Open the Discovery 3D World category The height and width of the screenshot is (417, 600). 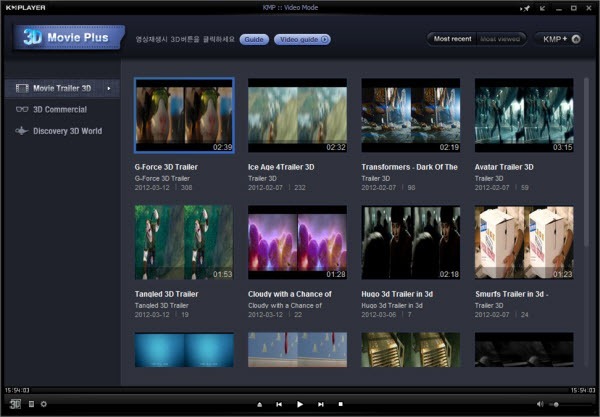point(67,130)
